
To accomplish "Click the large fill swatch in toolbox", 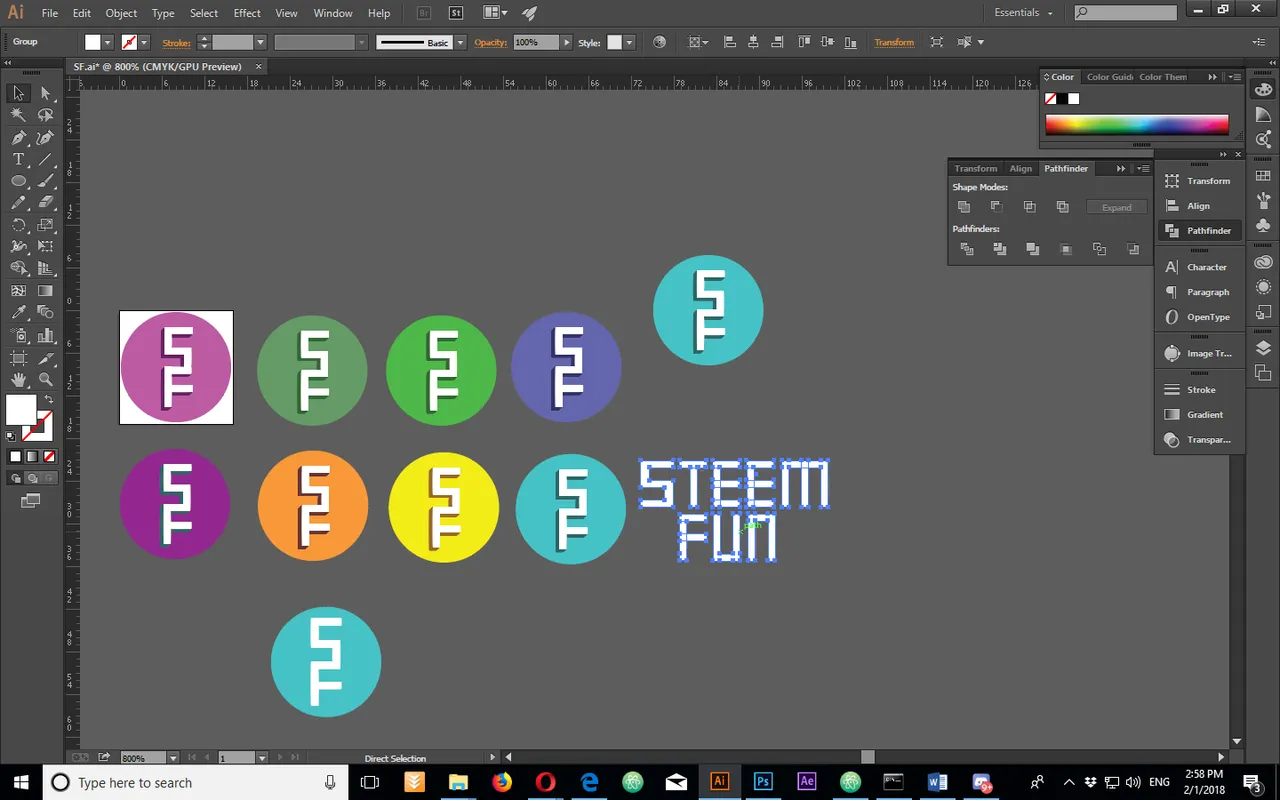I will pyautogui.click(x=20, y=410).
